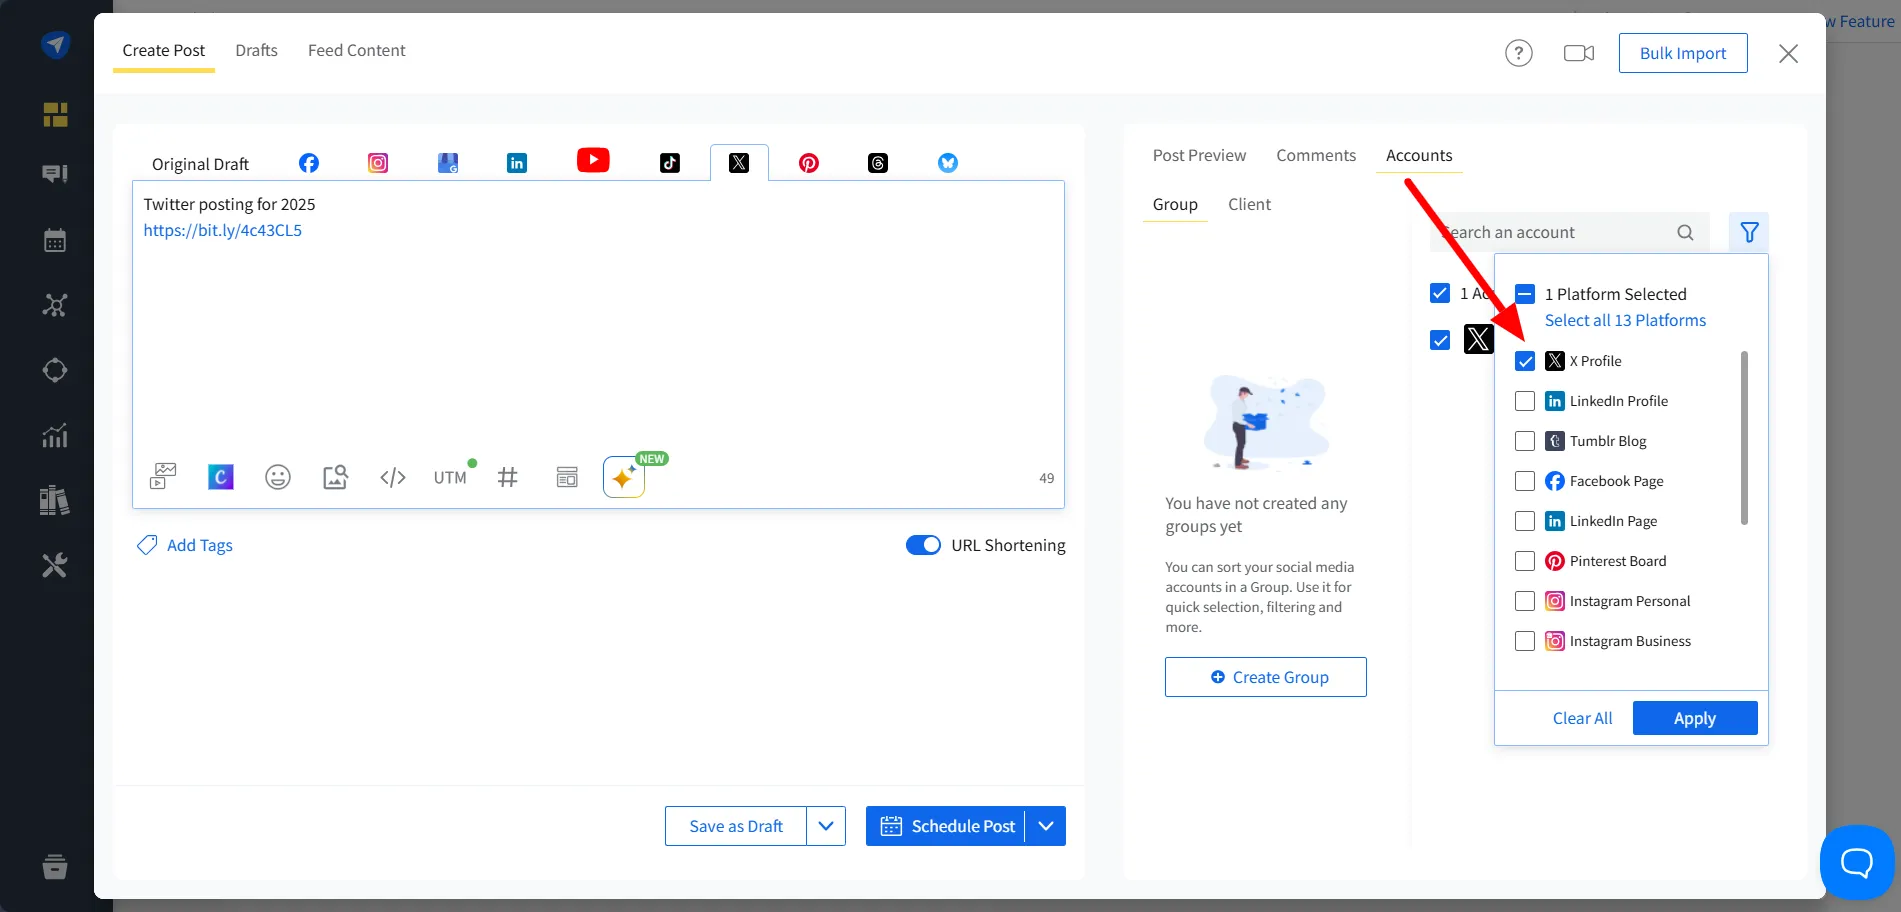Toggle URL Shortening switch off
The image size is (1901, 912).
coord(923,545)
